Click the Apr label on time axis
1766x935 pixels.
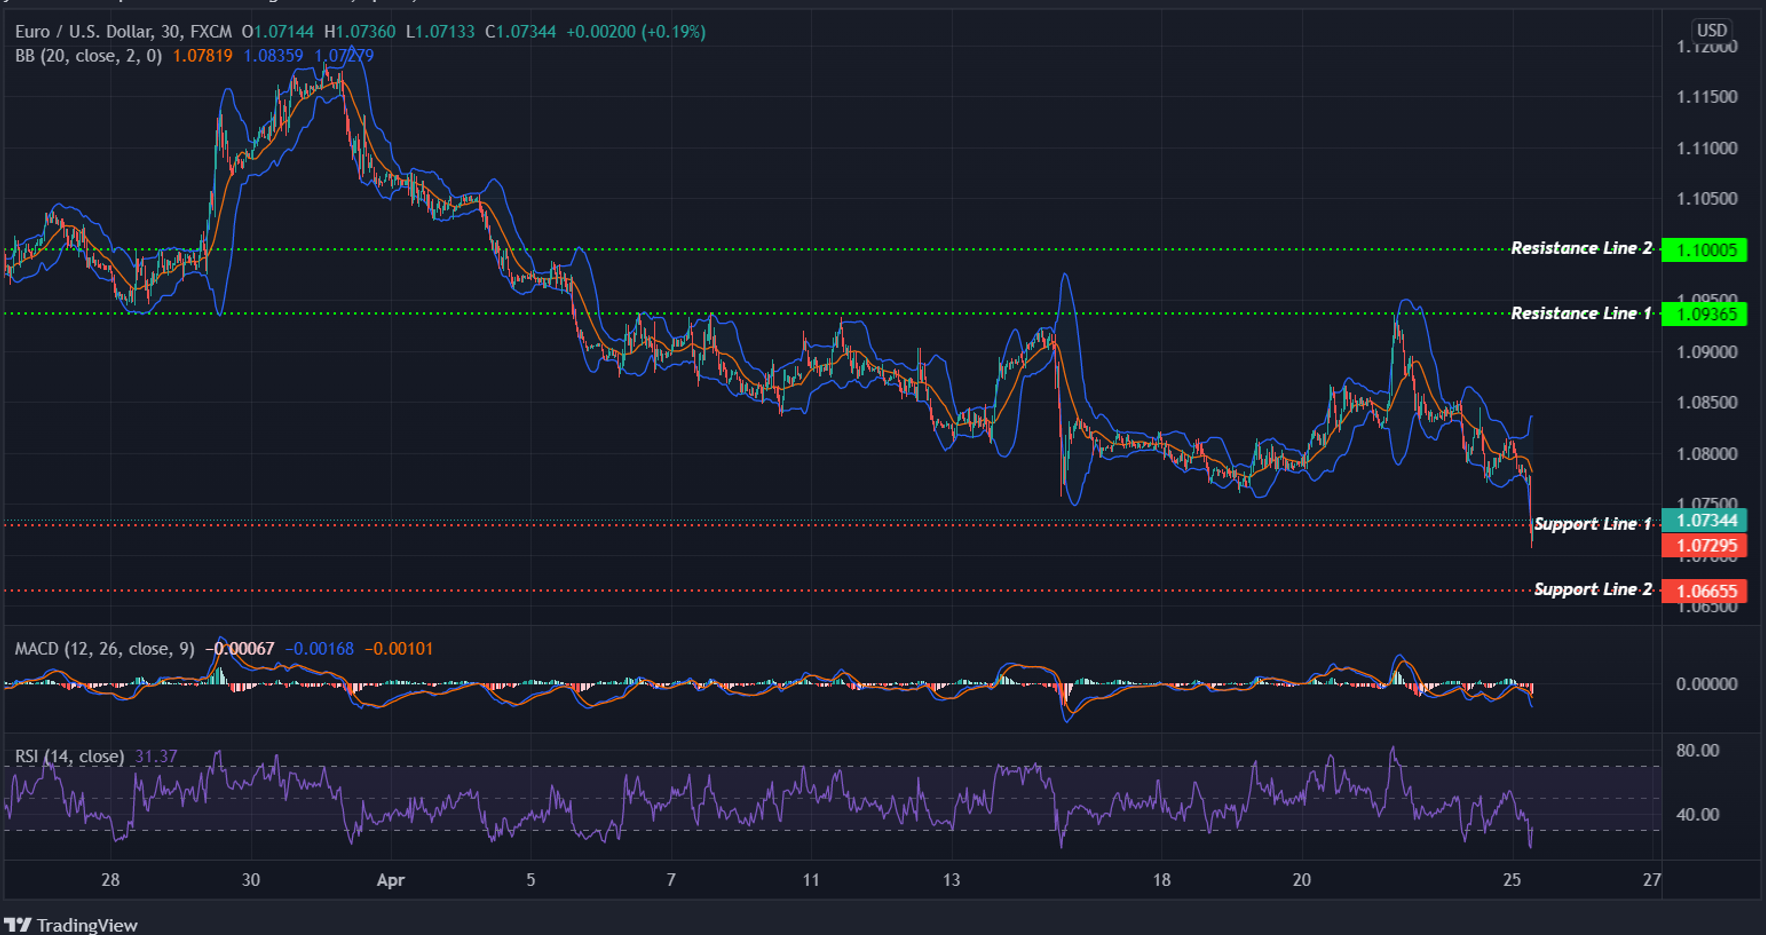[x=390, y=880]
